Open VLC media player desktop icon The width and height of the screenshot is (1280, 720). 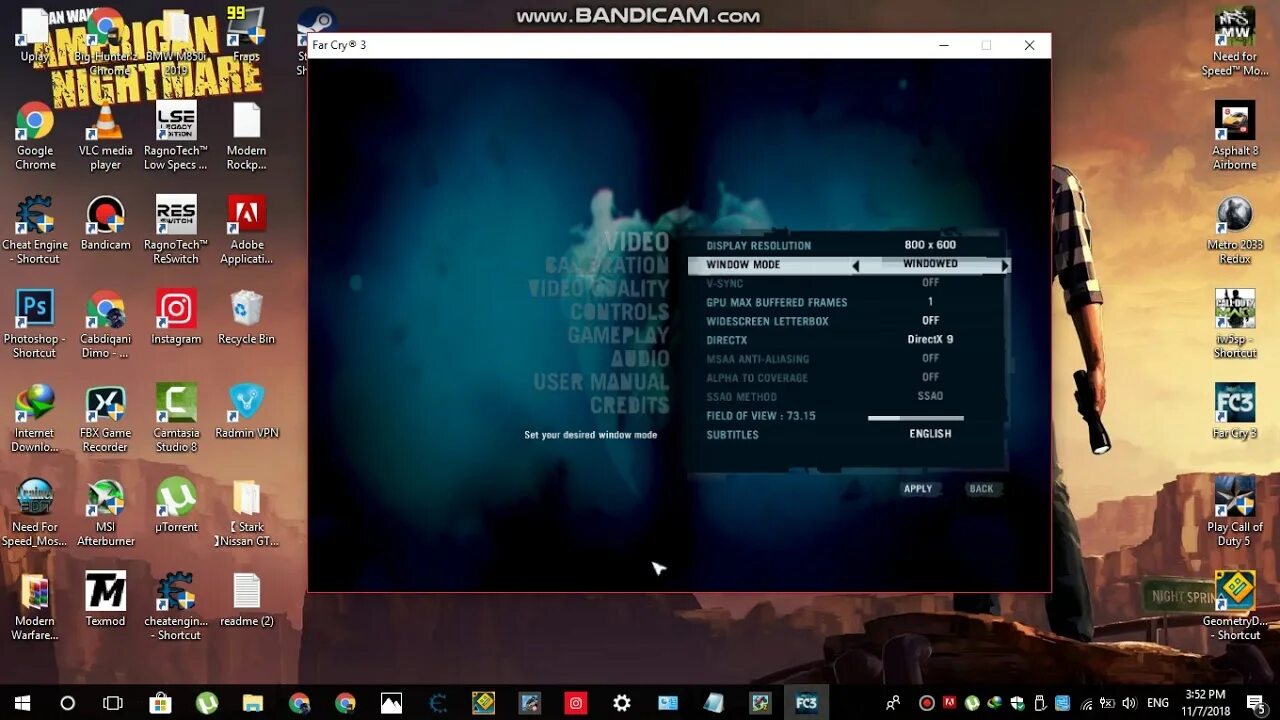(x=105, y=135)
